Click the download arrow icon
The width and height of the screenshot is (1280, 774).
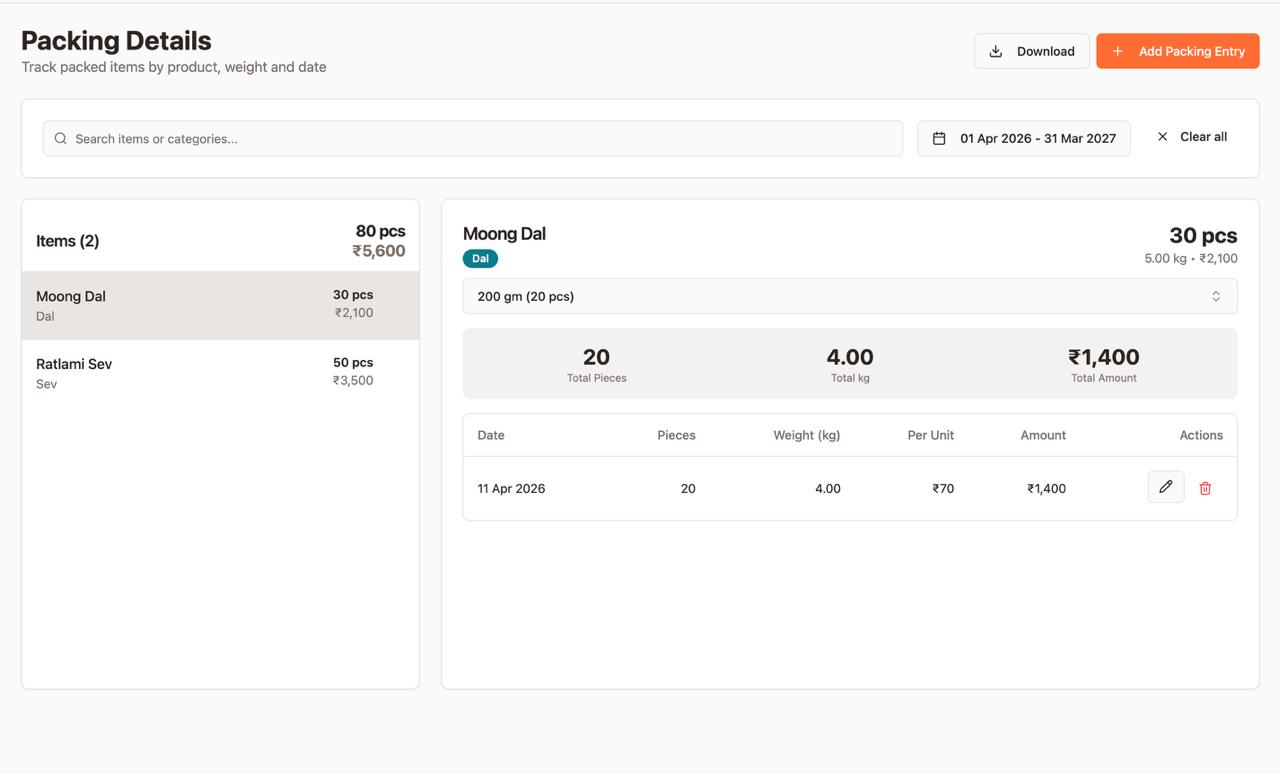click(996, 51)
